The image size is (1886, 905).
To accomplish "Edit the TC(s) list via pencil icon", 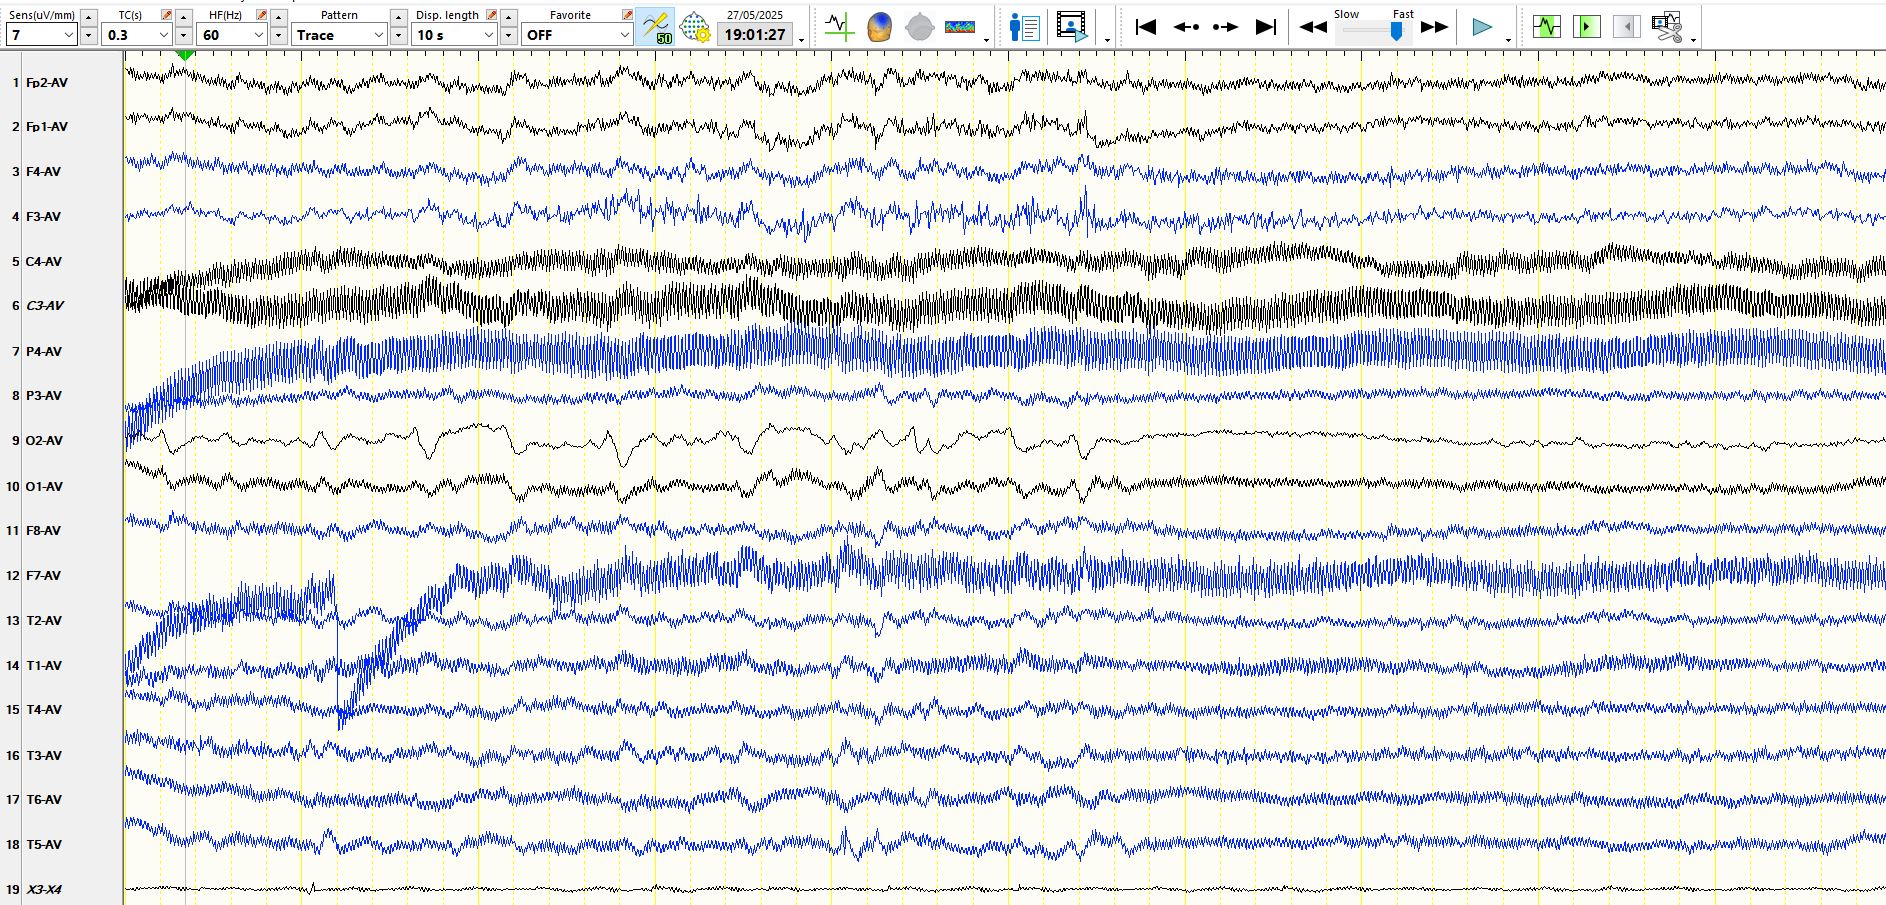I will coord(166,15).
